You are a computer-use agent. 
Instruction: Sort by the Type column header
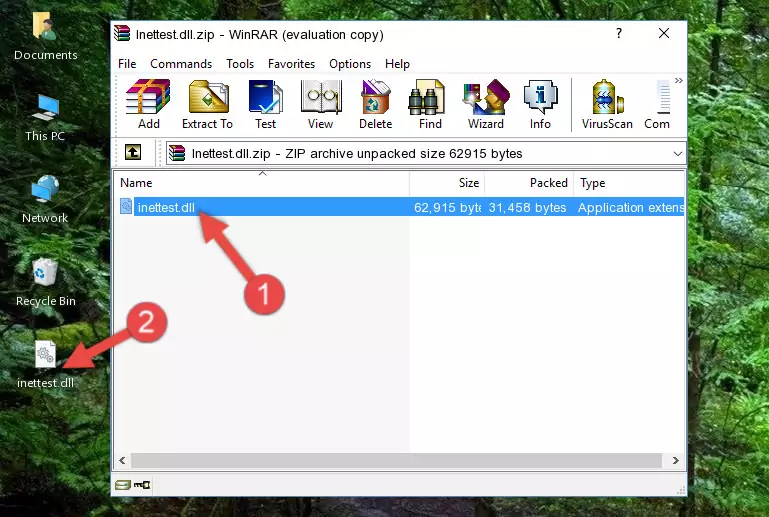[x=629, y=182]
